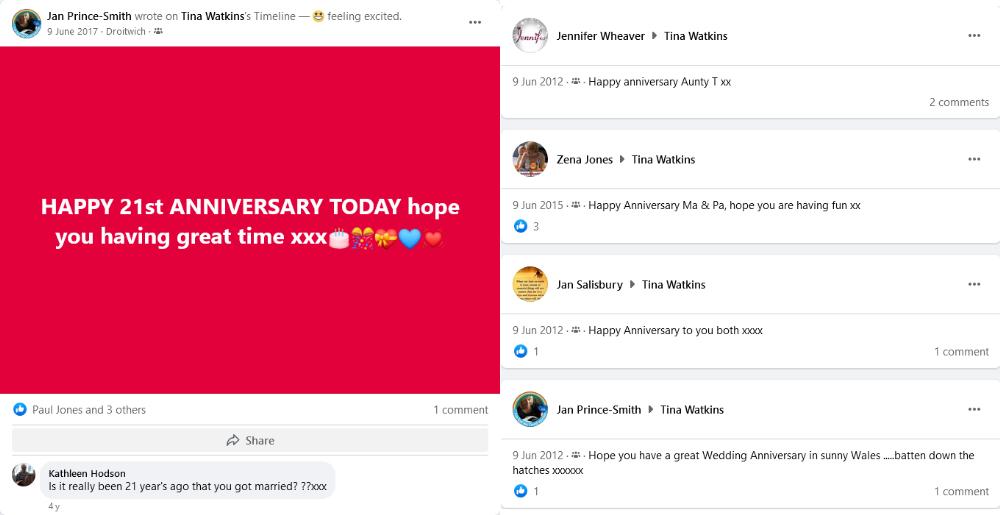Click Jan Salisbury's profile avatar

pyautogui.click(x=530, y=284)
